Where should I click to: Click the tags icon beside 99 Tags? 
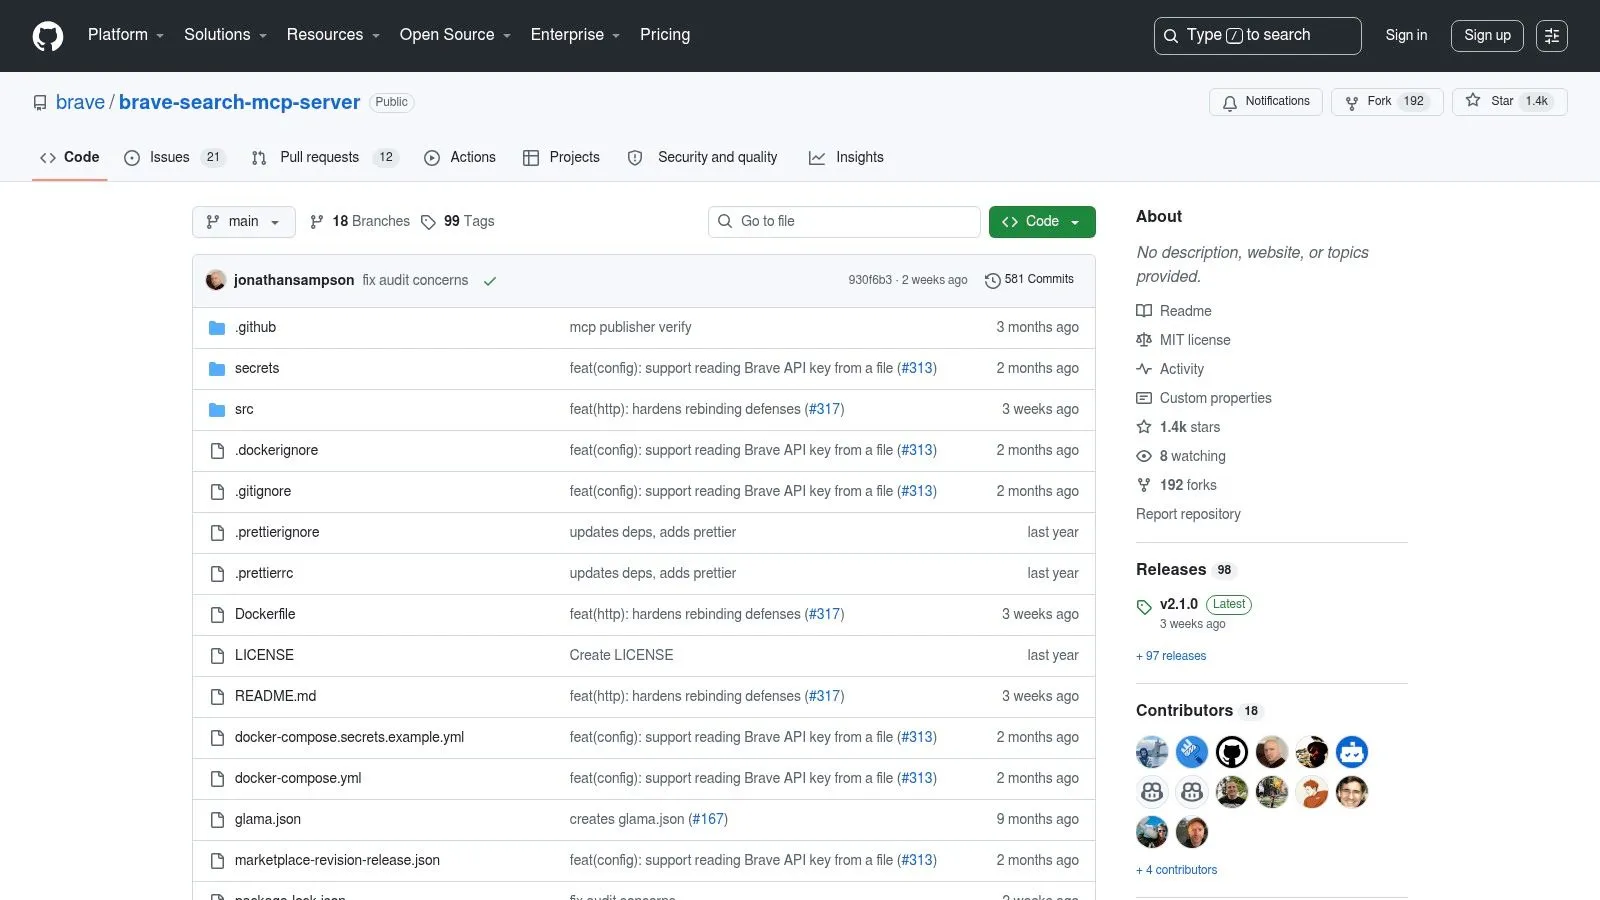428,222
